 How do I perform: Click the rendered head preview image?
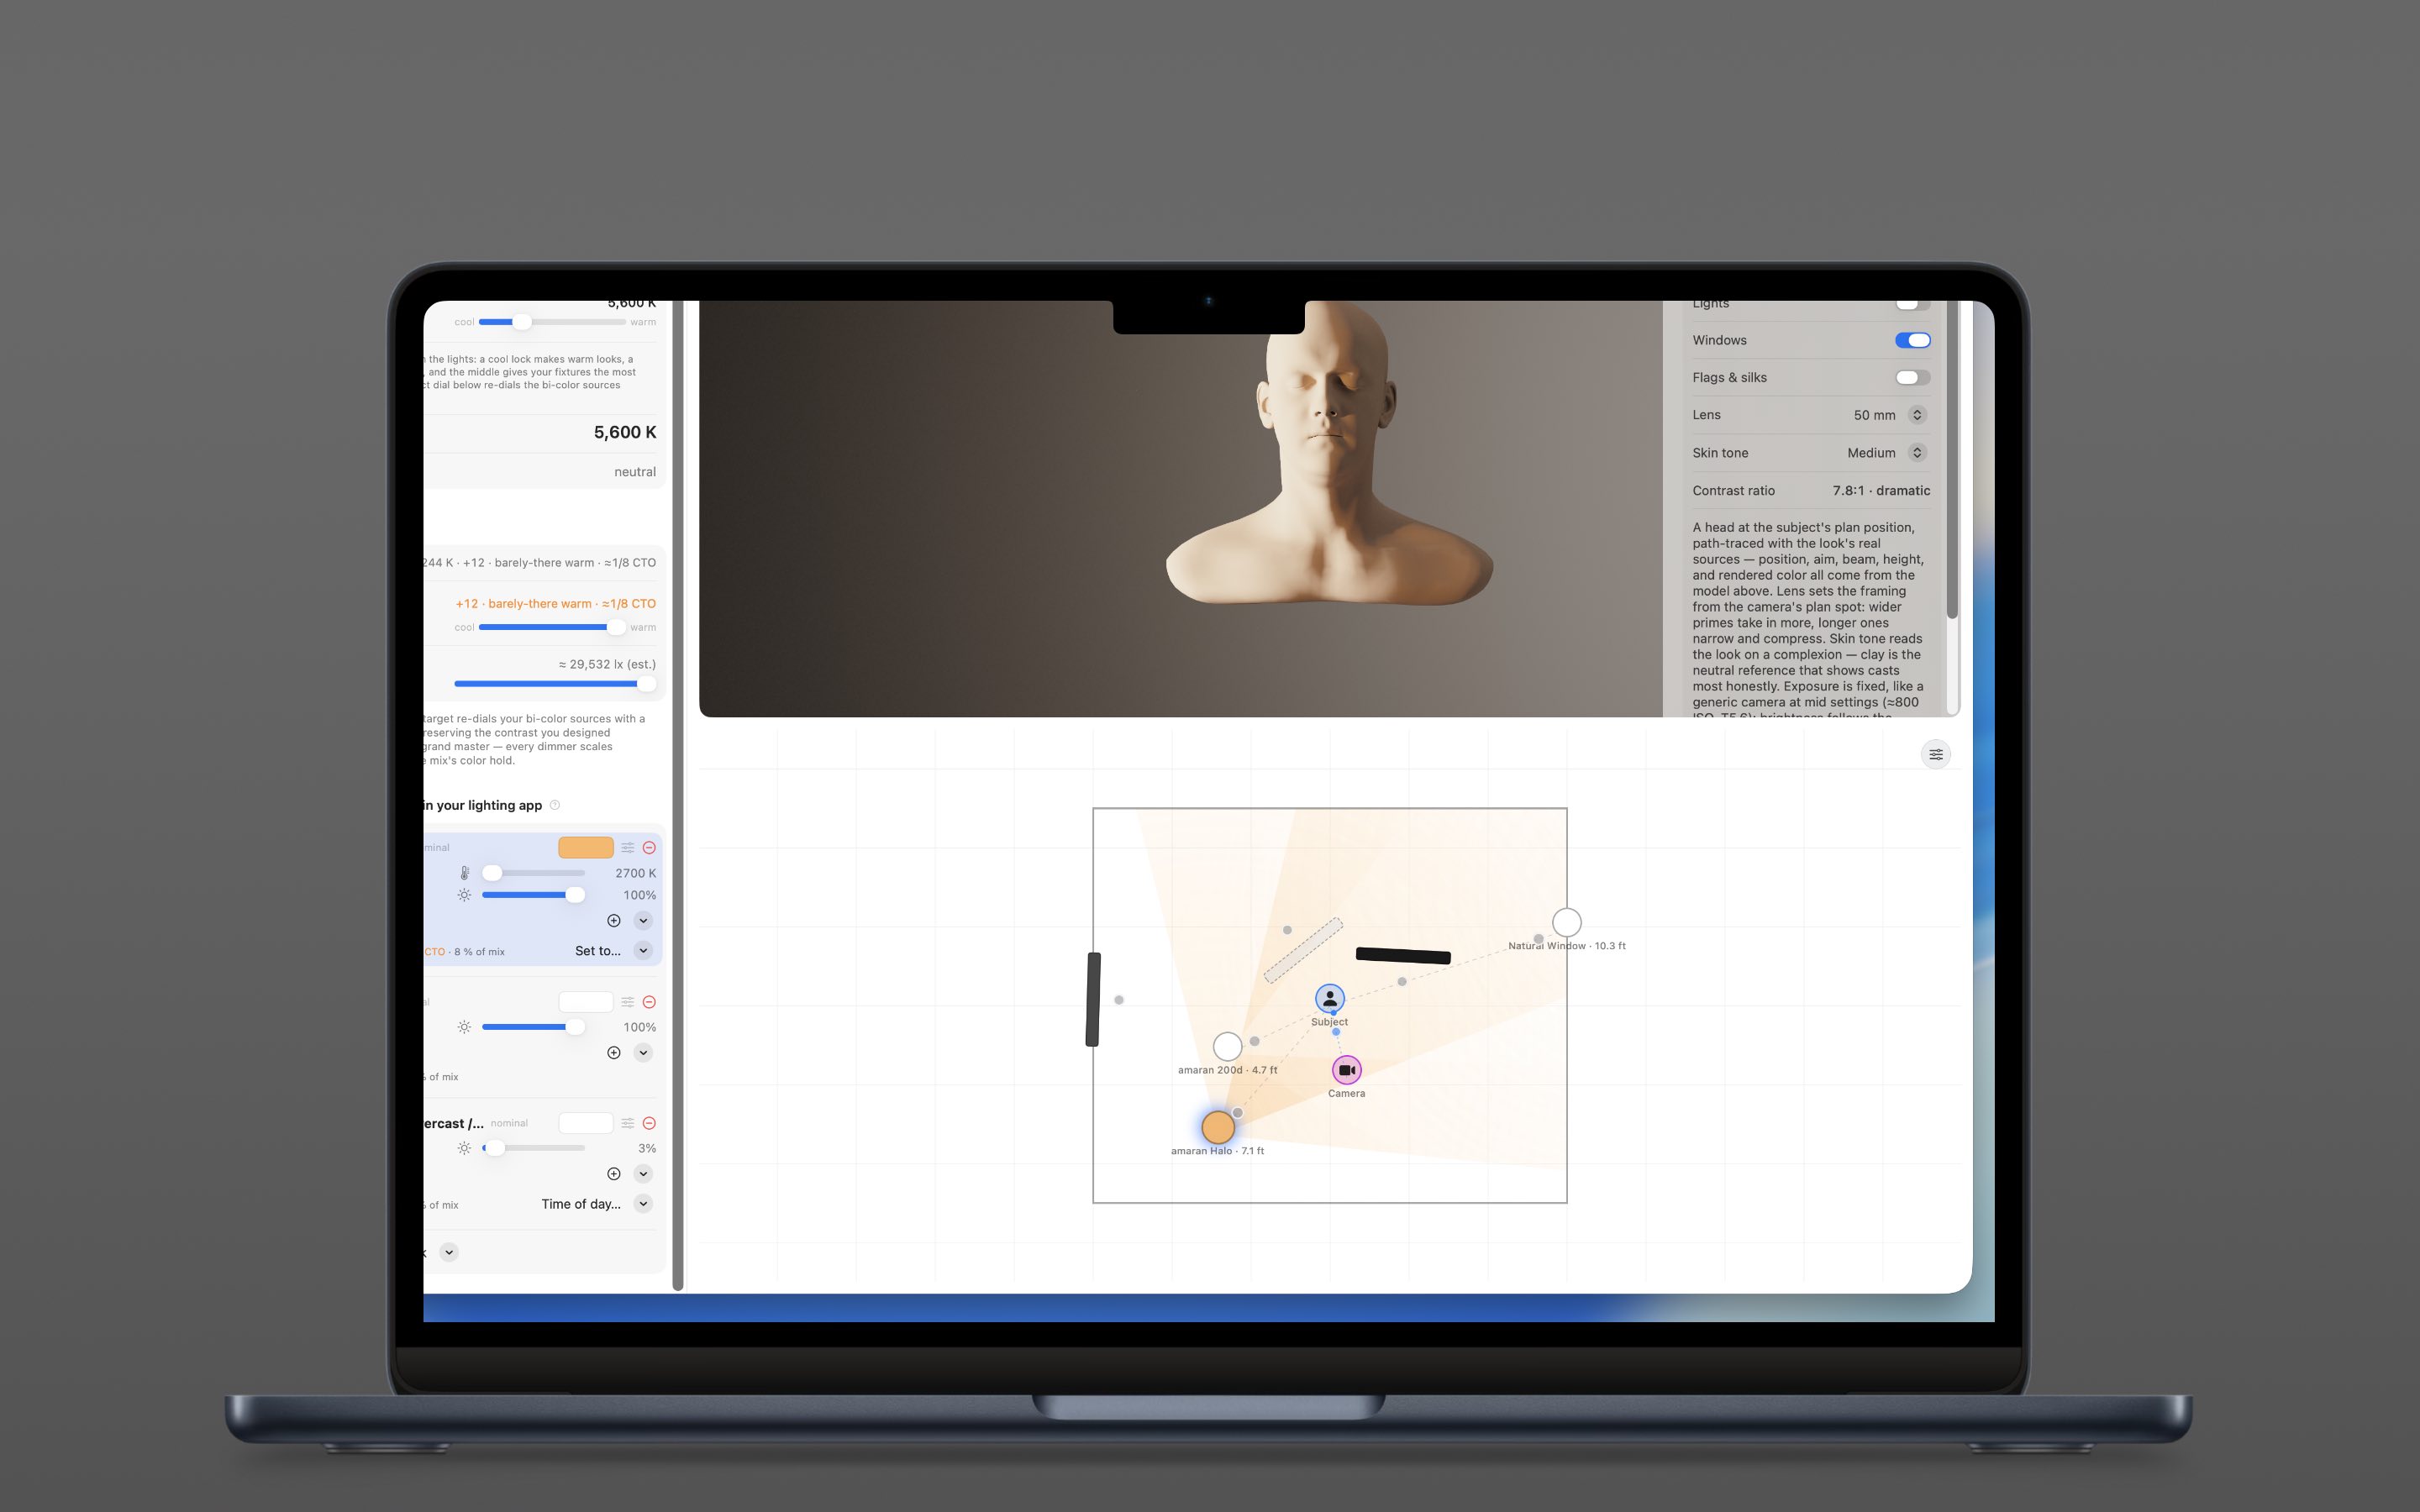(x=1180, y=508)
